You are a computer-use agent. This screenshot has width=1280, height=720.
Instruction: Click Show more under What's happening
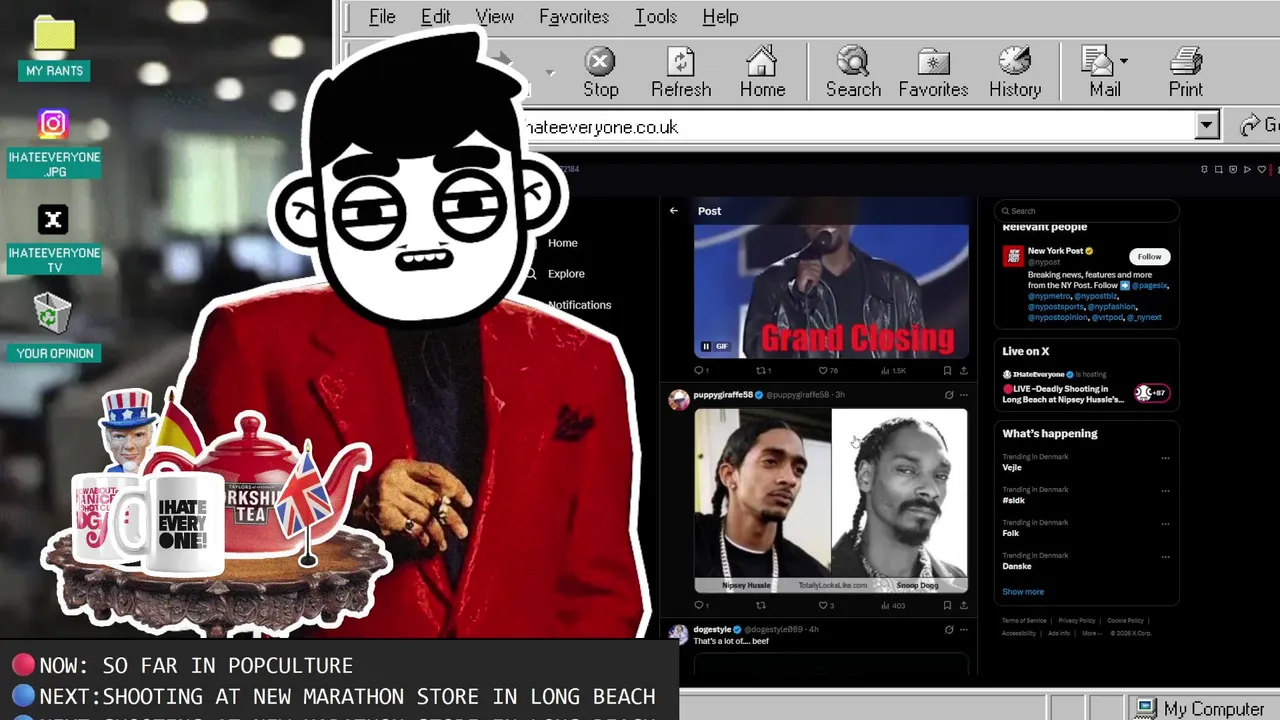click(1023, 592)
